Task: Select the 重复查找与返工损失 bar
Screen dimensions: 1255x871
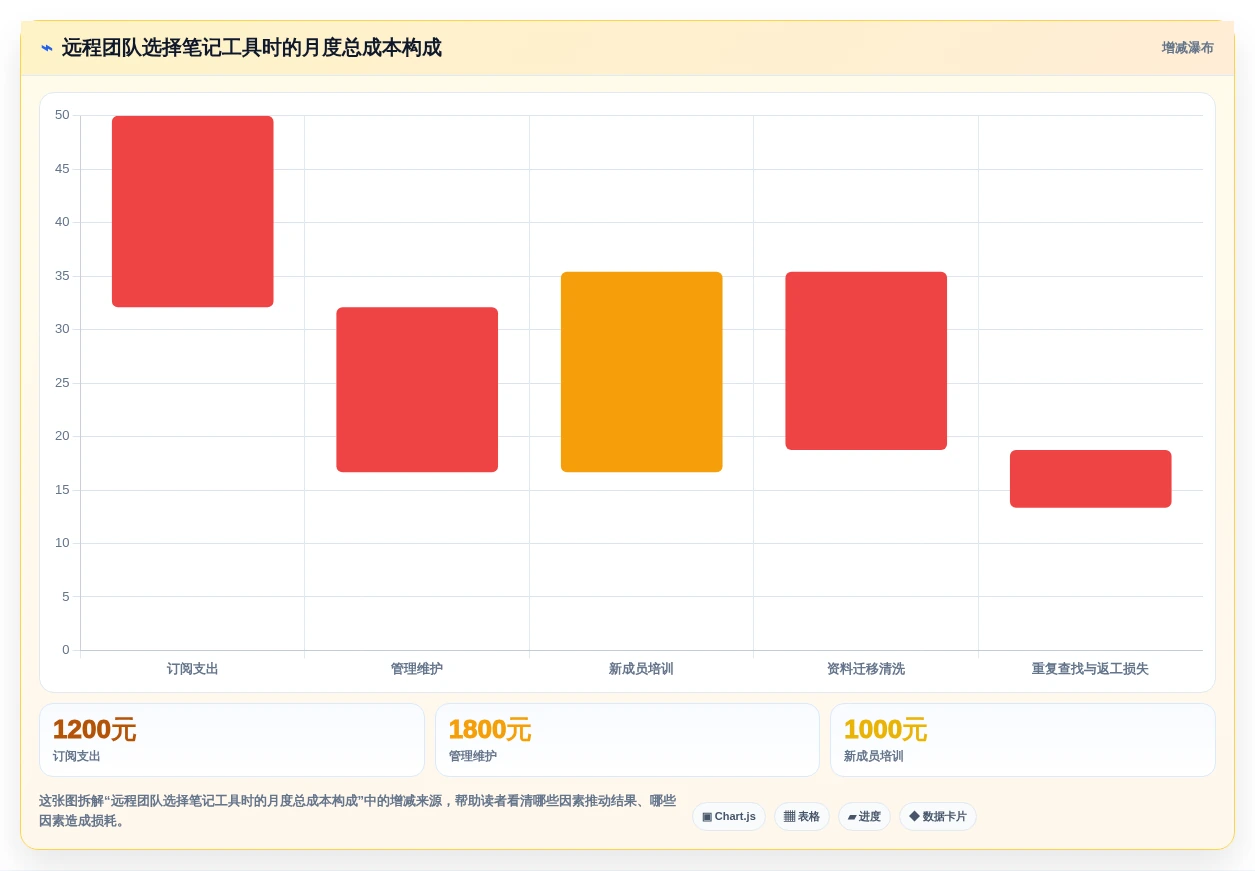Action: [x=1091, y=479]
